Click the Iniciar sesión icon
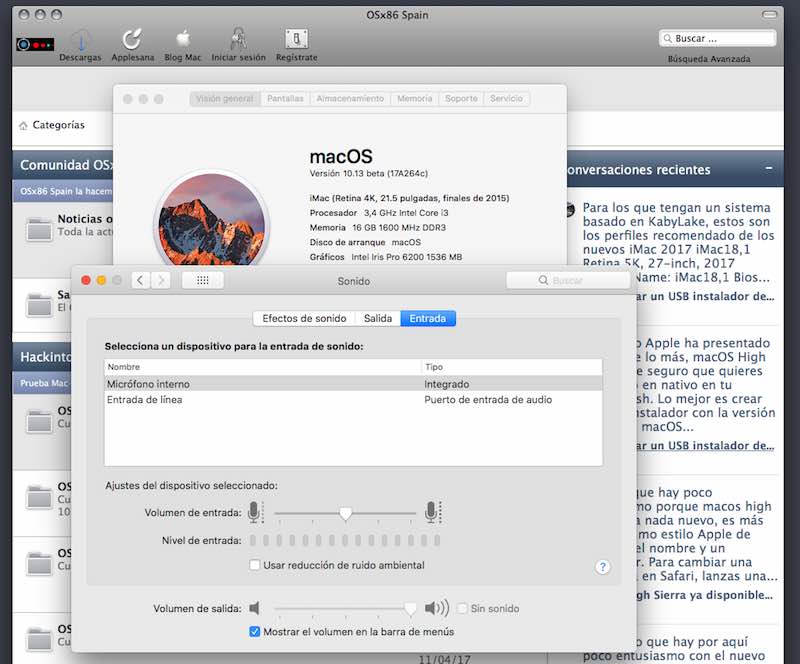This screenshot has height=664, width=800. pyautogui.click(x=238, y=39)
